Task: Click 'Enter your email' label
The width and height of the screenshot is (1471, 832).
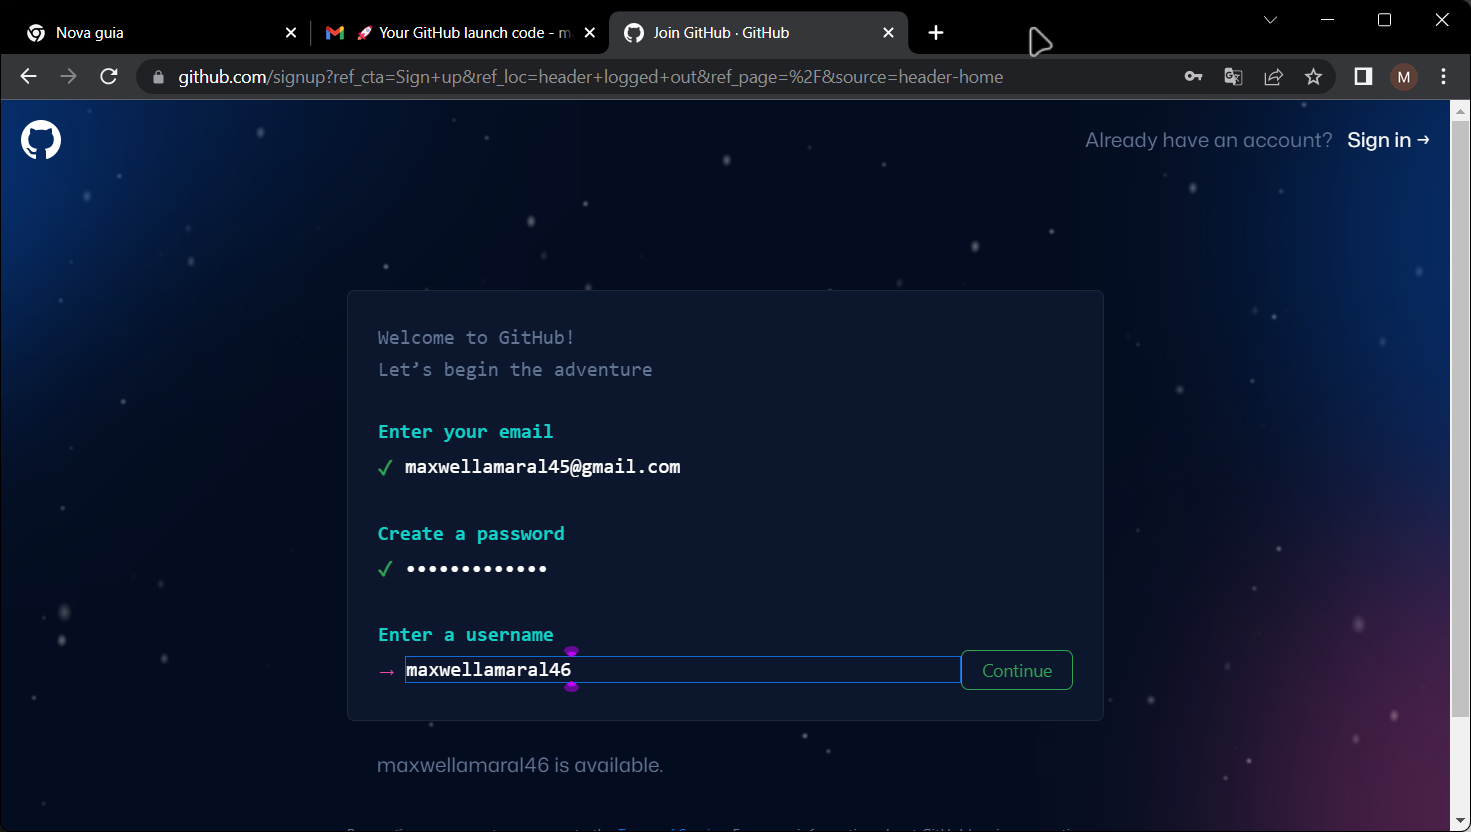Action: click(x=465, y=432)
